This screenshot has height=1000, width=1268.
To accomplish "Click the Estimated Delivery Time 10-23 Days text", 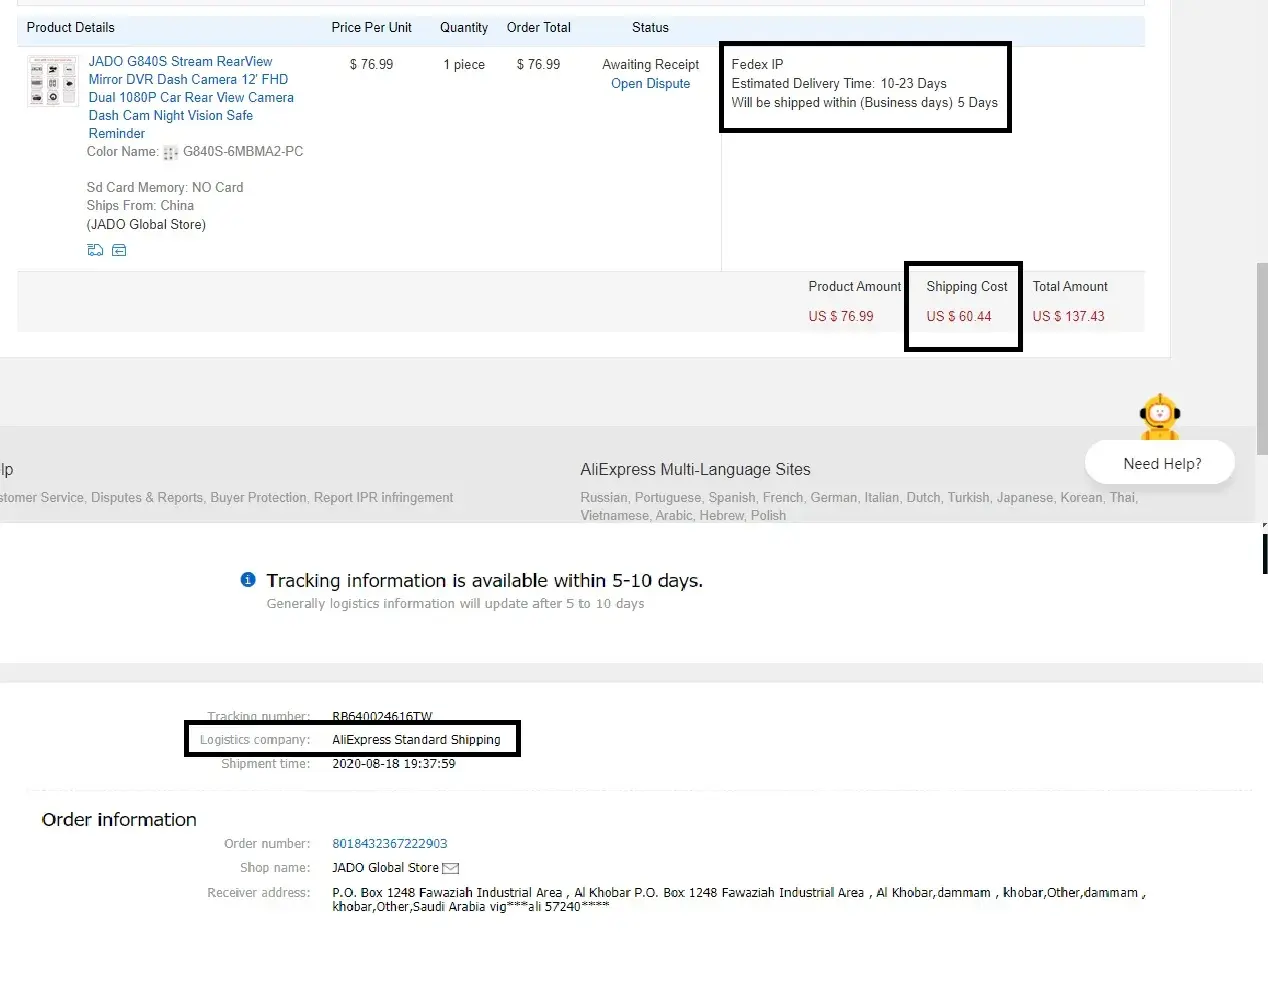I will (x=839, y=83).
